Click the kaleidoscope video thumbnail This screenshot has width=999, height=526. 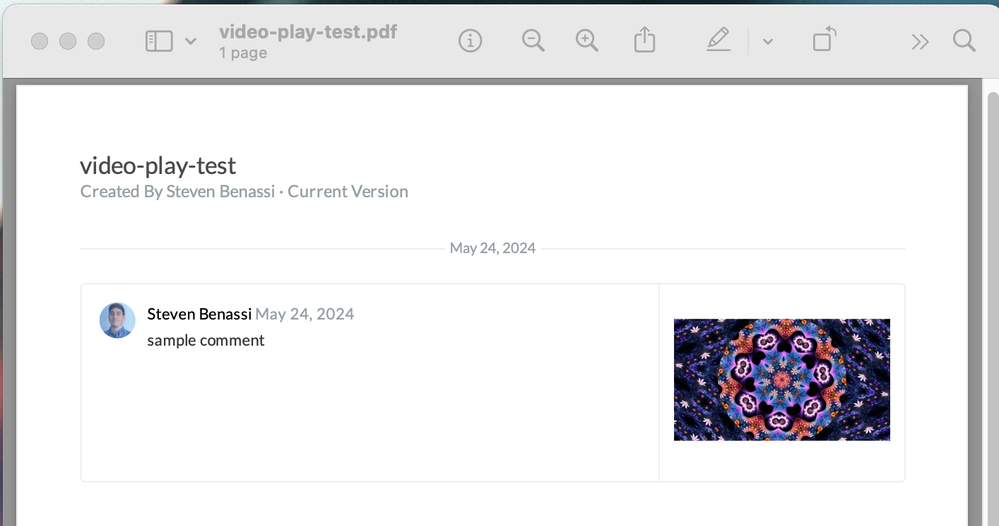(x=782, y=380)
